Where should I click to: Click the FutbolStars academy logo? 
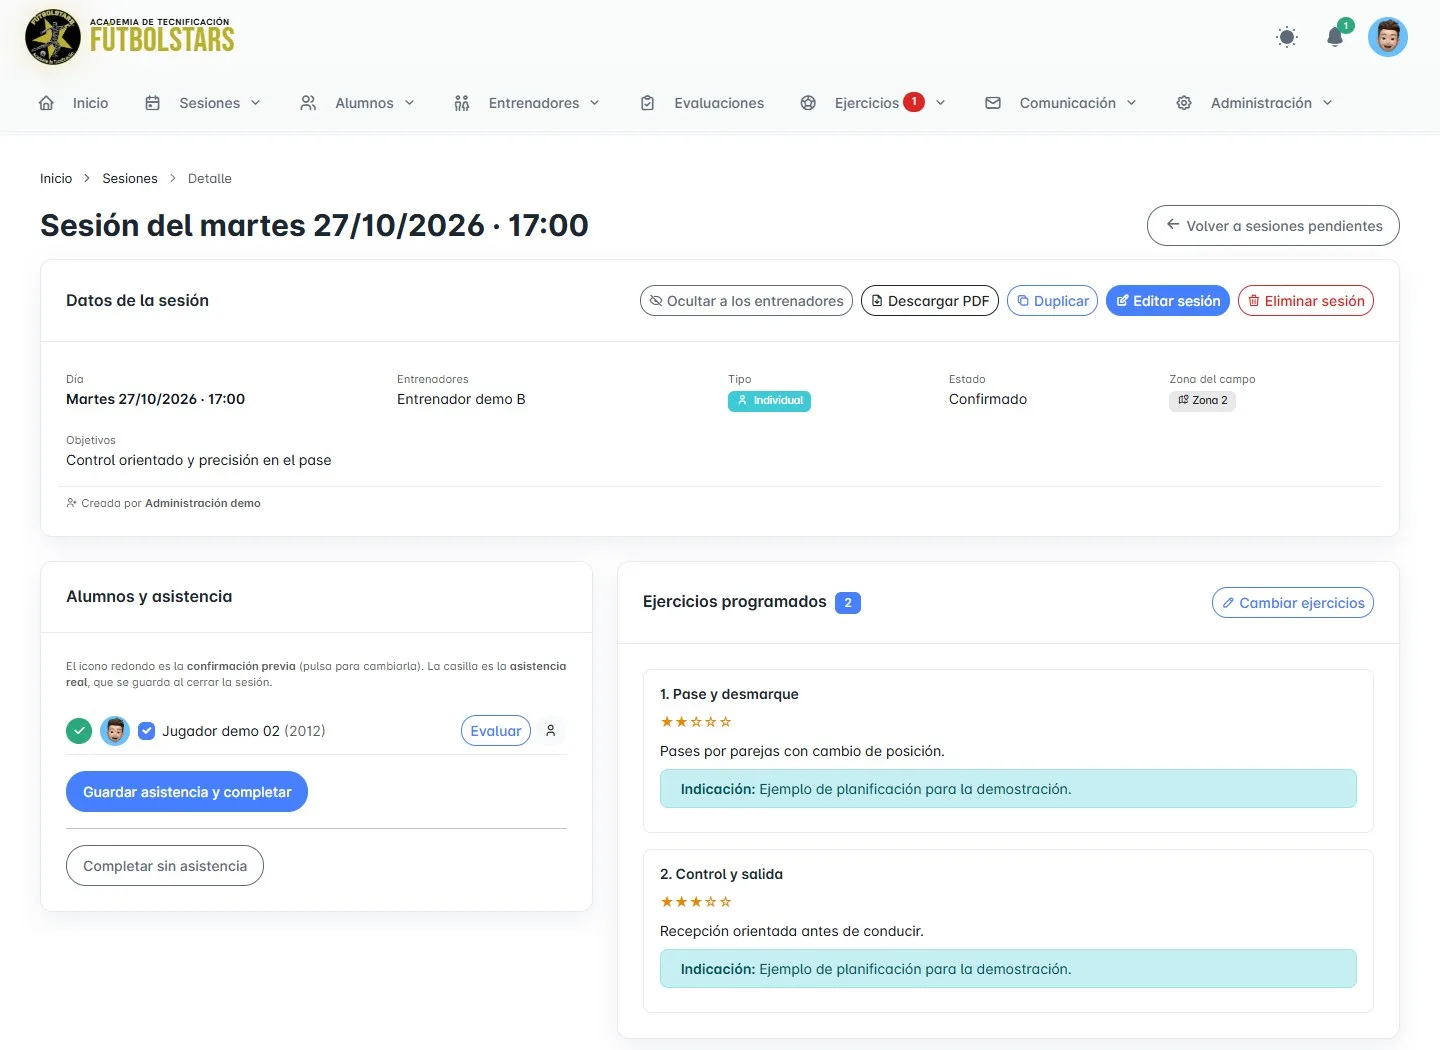[x=130, y=37]
